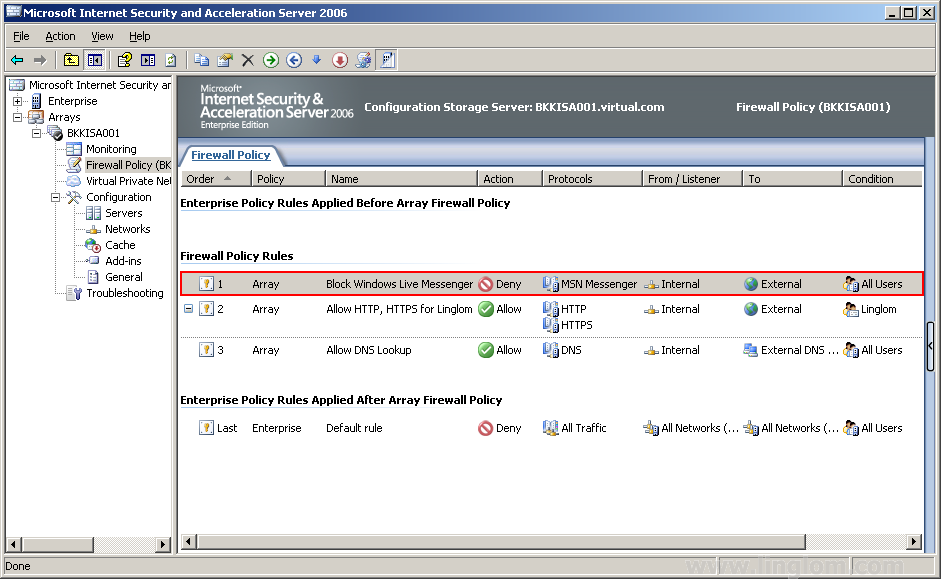941x579 pixels.
Task: Click the All Traffic protocol icon
Action: pos(551,428)
